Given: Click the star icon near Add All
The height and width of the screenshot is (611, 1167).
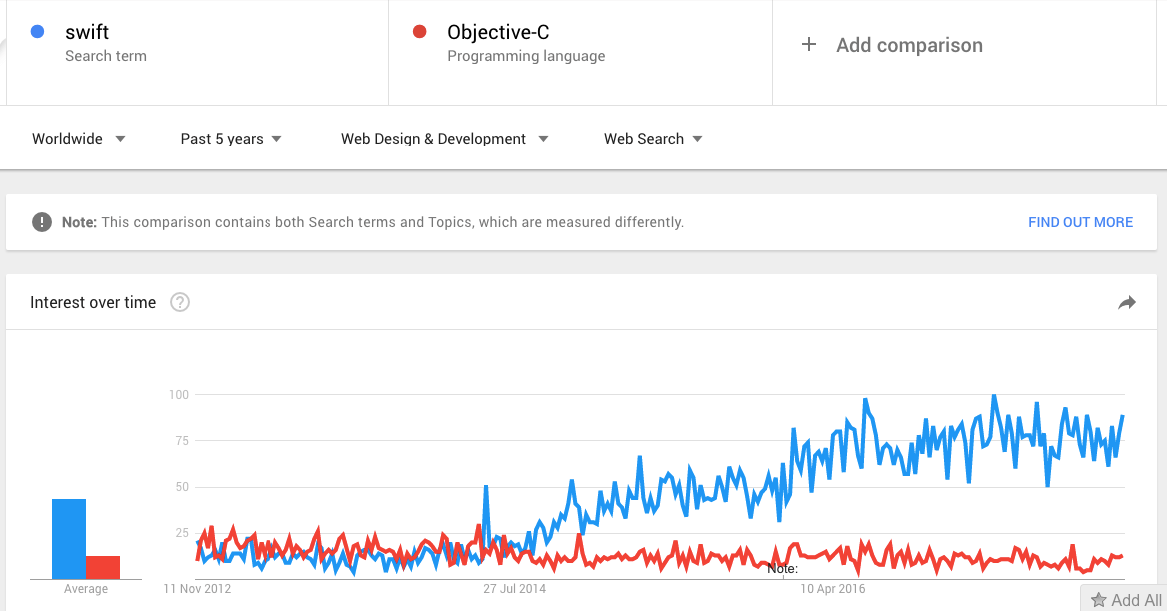Looking at the screenshot, I should tap(1099, 600).
